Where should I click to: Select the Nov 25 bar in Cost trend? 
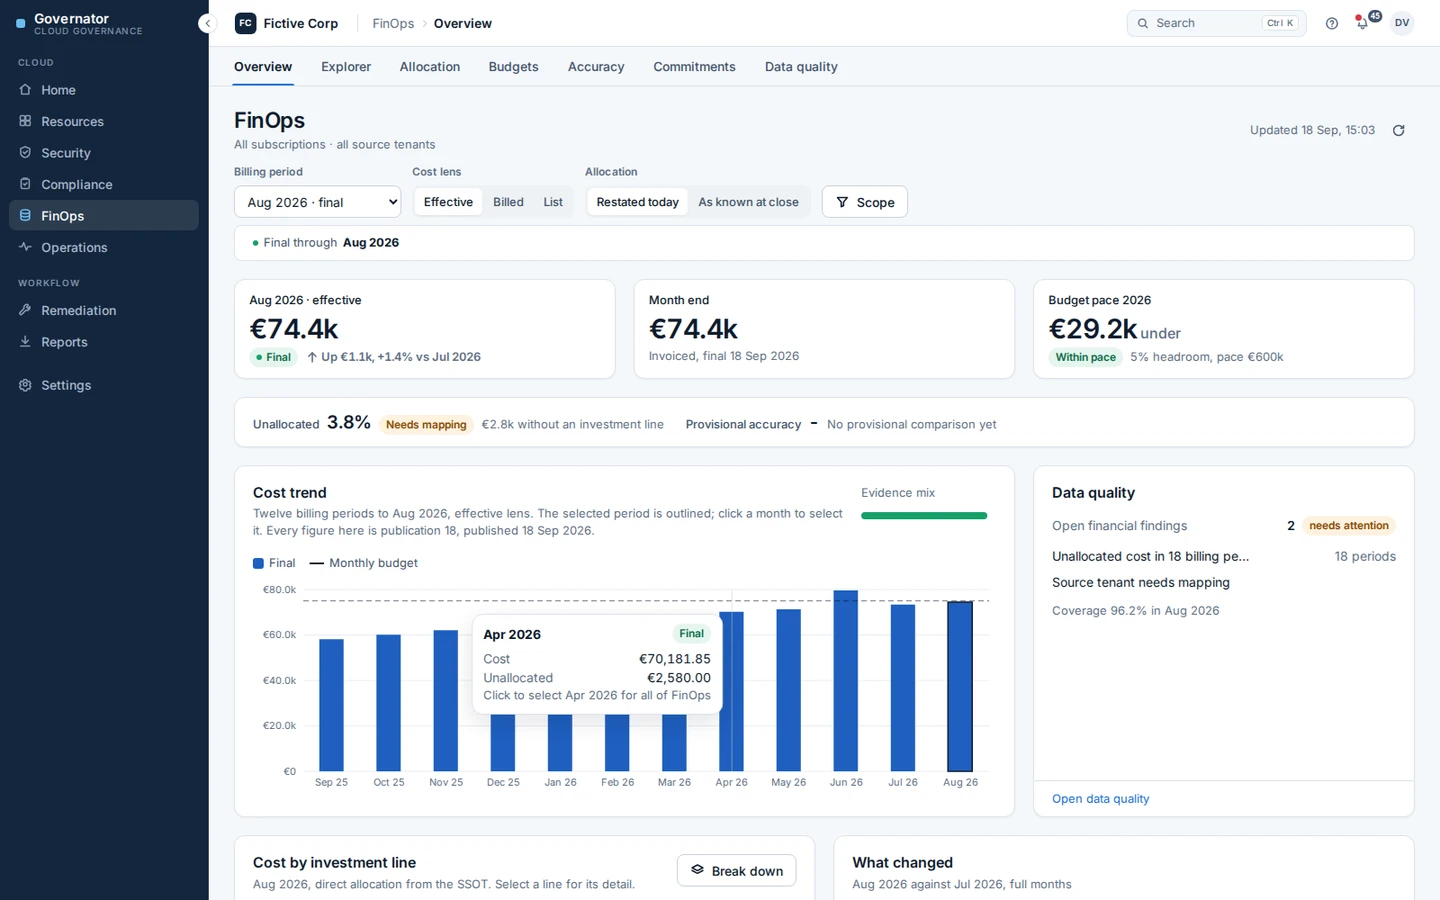pos(446,700)
